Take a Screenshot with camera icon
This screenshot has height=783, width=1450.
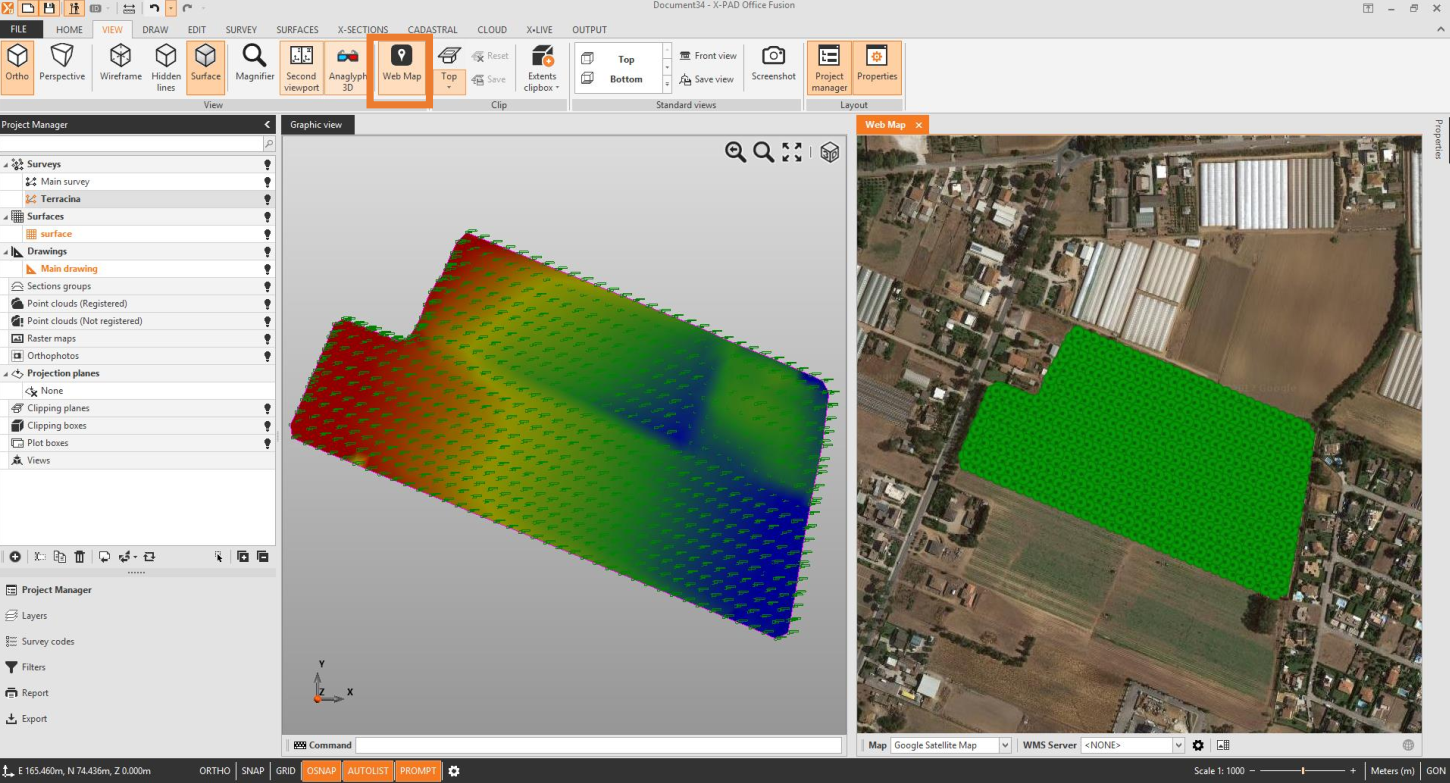(x=773, y=64)
